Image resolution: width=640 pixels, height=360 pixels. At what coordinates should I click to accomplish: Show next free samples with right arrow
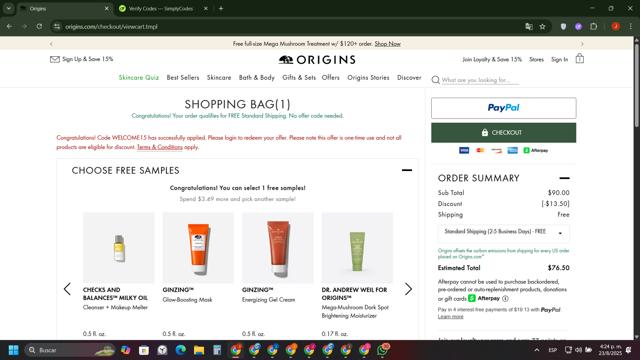[408, 289]
